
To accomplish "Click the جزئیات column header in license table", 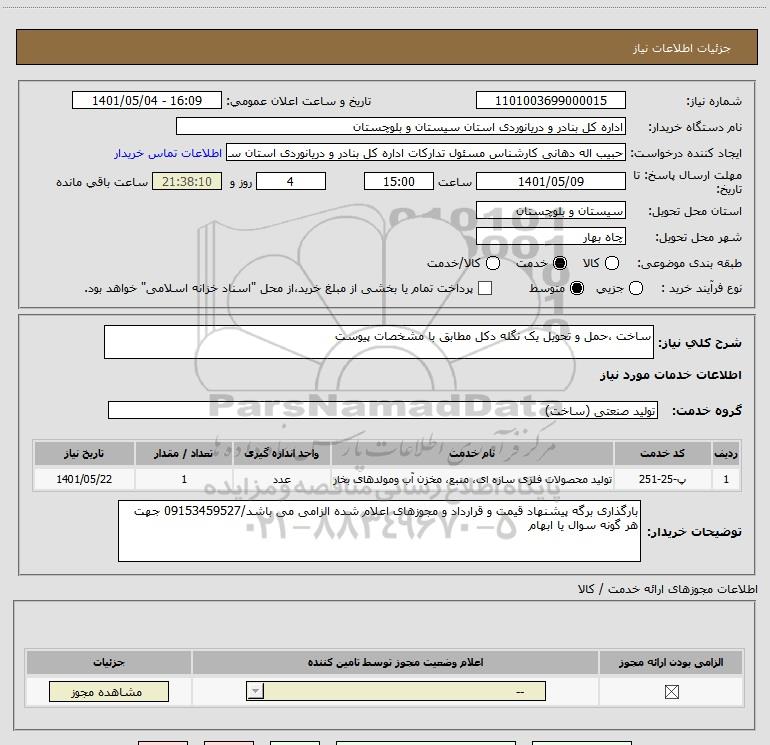I will (x=109, y=662).
